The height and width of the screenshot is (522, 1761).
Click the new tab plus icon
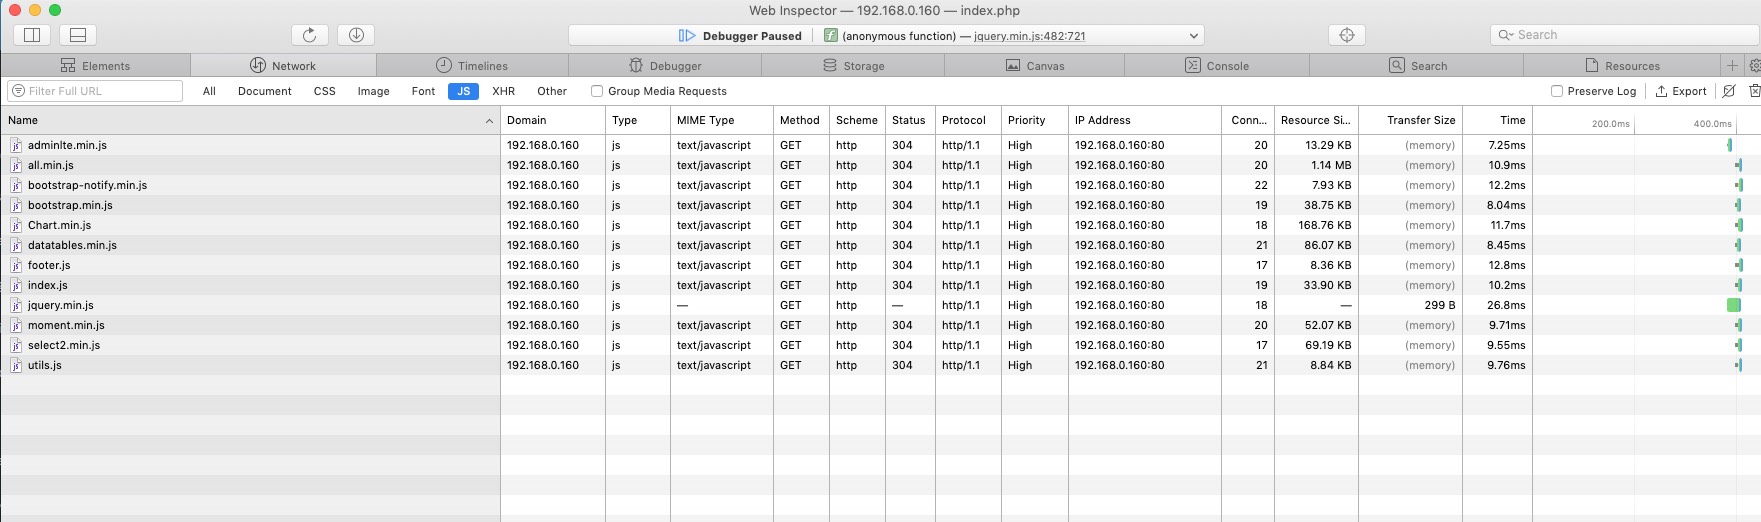pos(1732,65)
